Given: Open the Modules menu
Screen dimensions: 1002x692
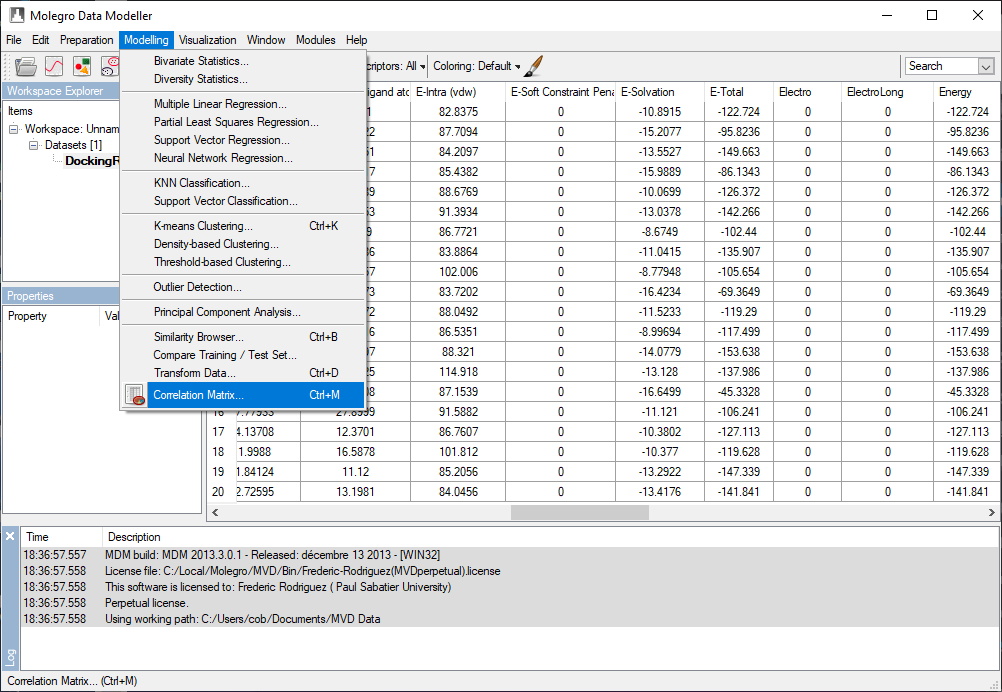Looking at the screenshot, I should tap(316, 40).
